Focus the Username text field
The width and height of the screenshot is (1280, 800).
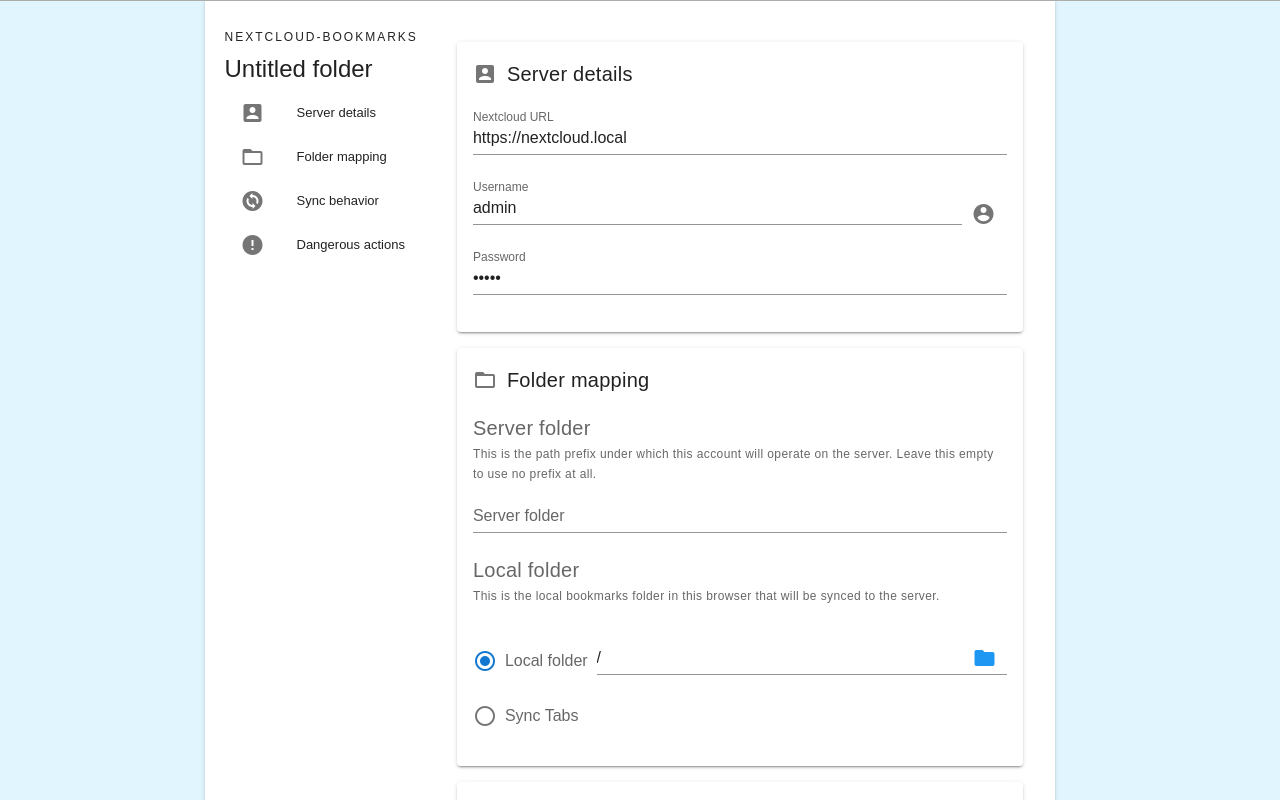pyautogui.click(x=716, y=208)
